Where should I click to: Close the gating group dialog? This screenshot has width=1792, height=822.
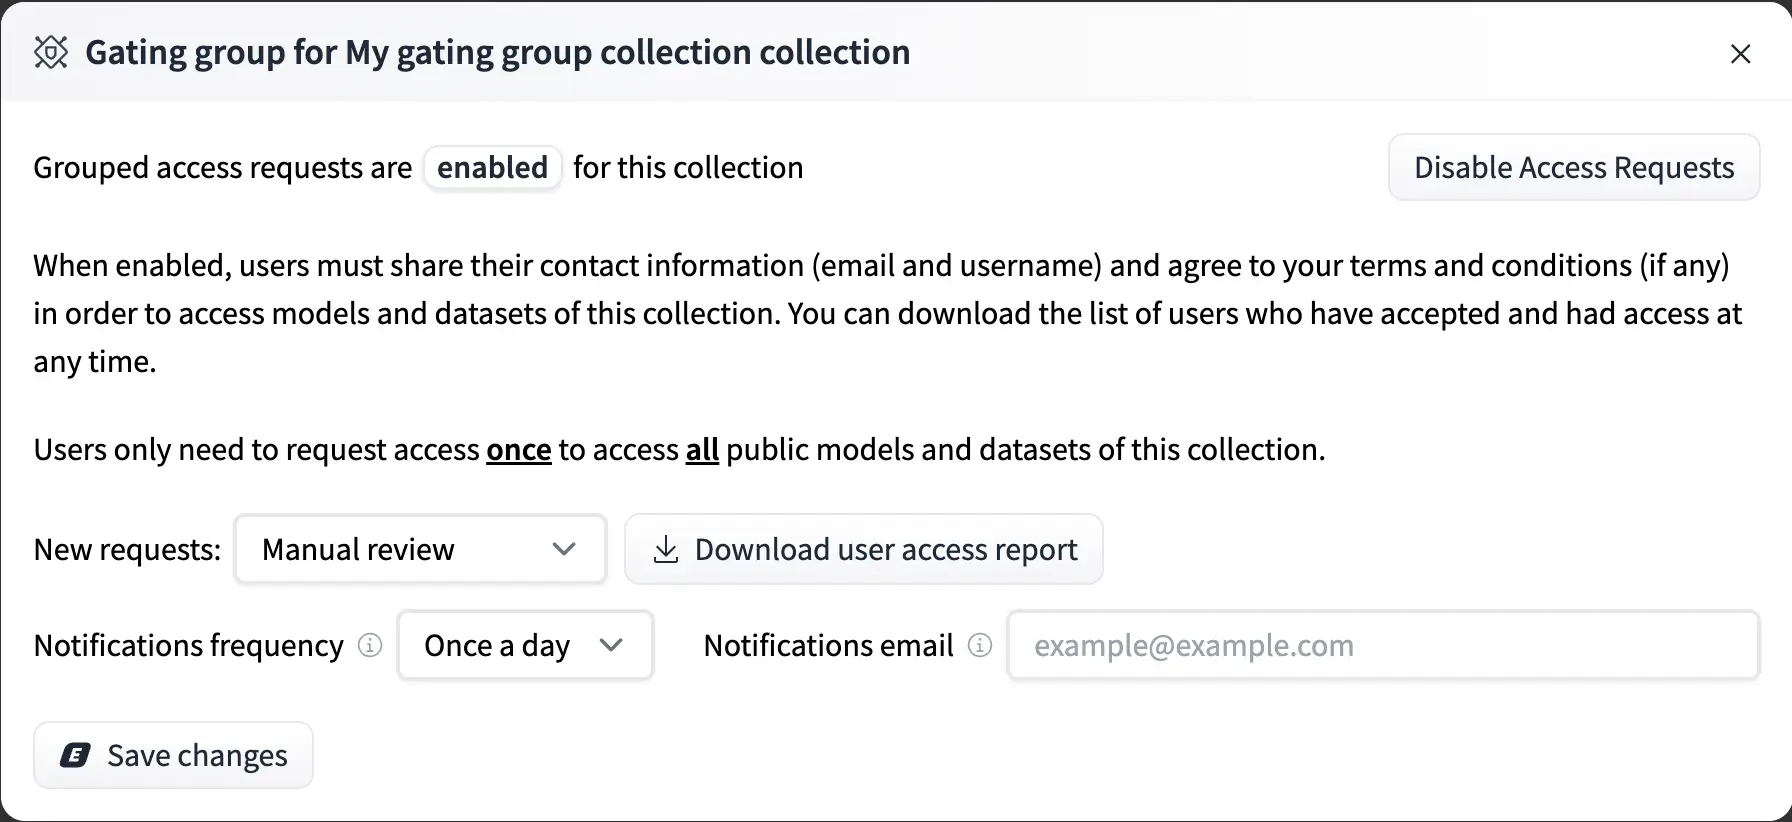tap(1740, 54)
